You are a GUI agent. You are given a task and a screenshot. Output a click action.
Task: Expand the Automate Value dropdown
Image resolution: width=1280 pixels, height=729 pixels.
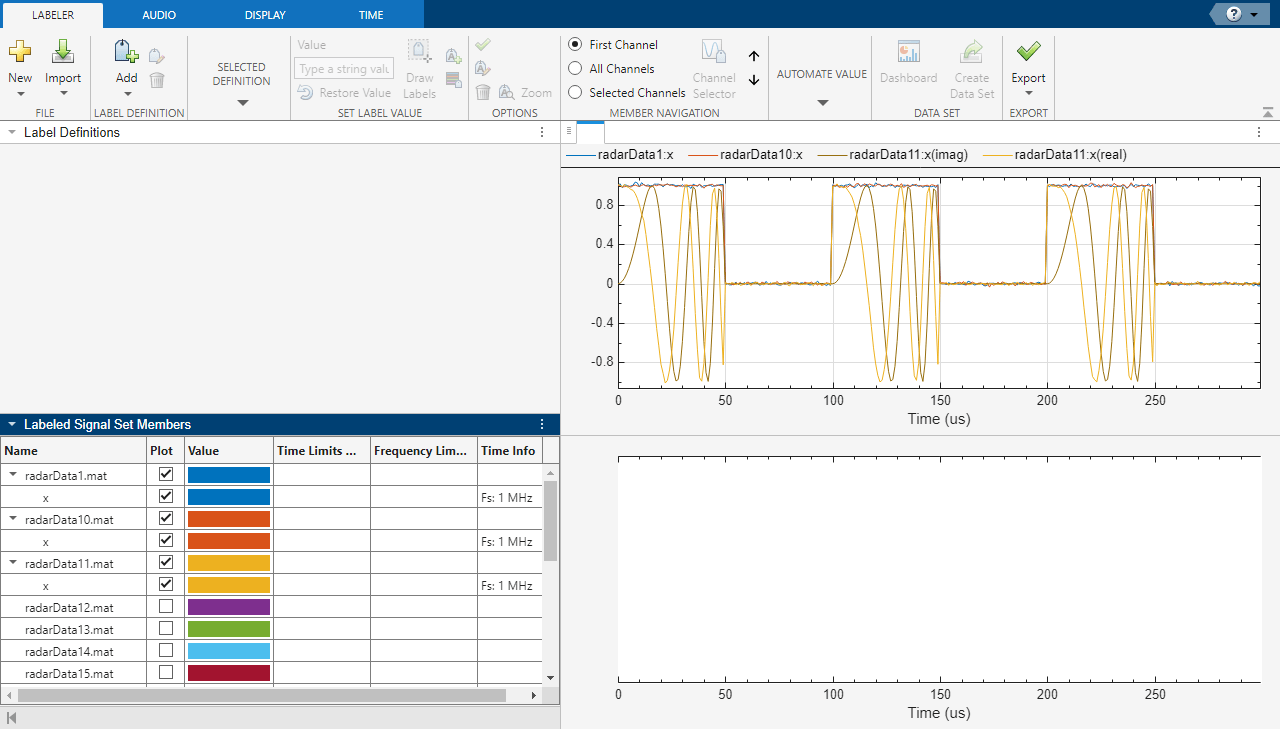[822, 103]
